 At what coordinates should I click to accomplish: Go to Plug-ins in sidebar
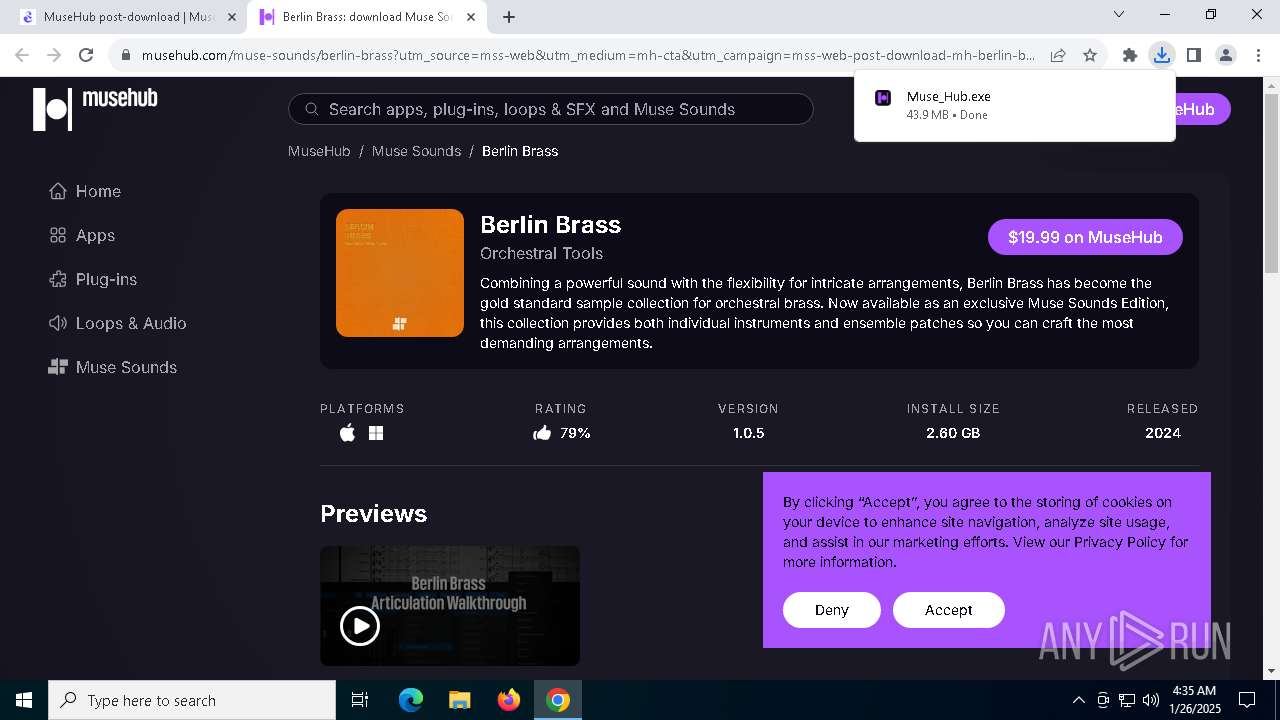93,279
